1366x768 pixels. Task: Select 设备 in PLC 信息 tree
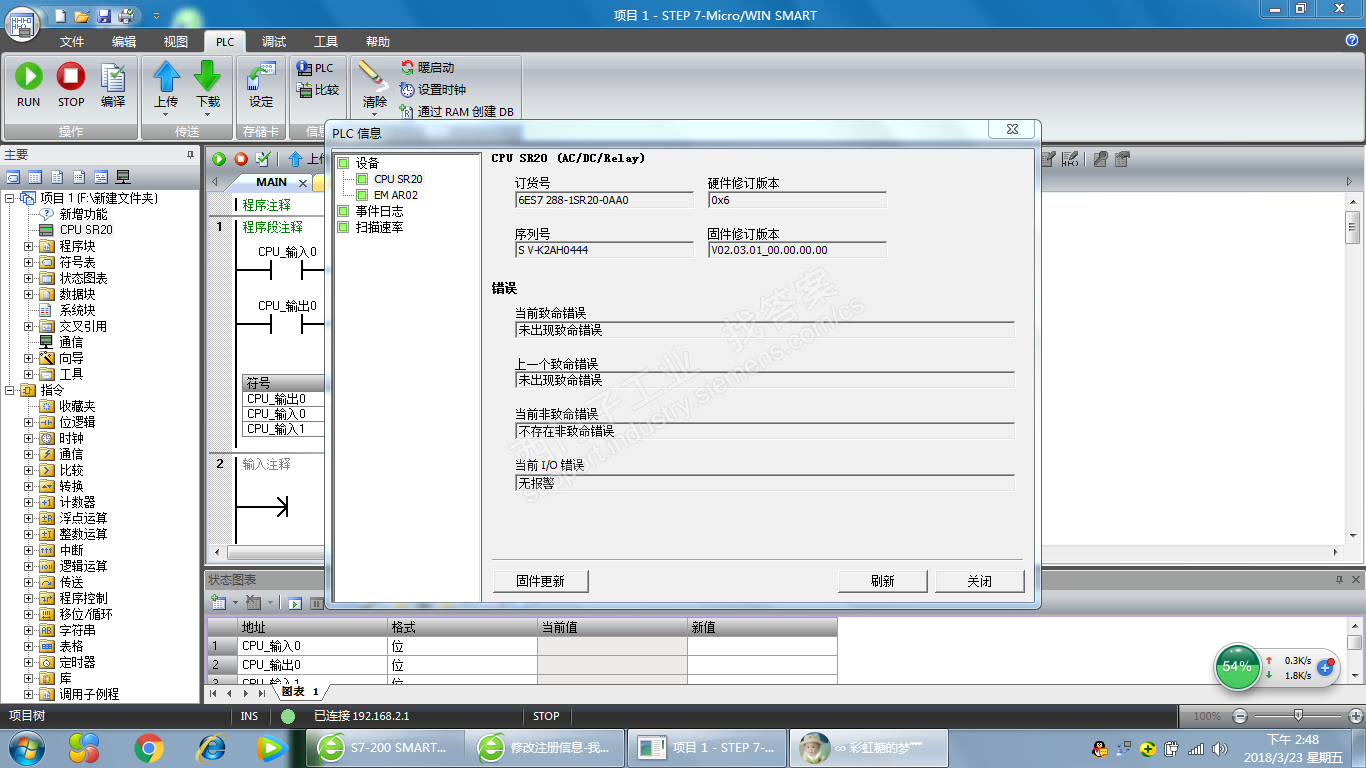[x=367, y=163]
